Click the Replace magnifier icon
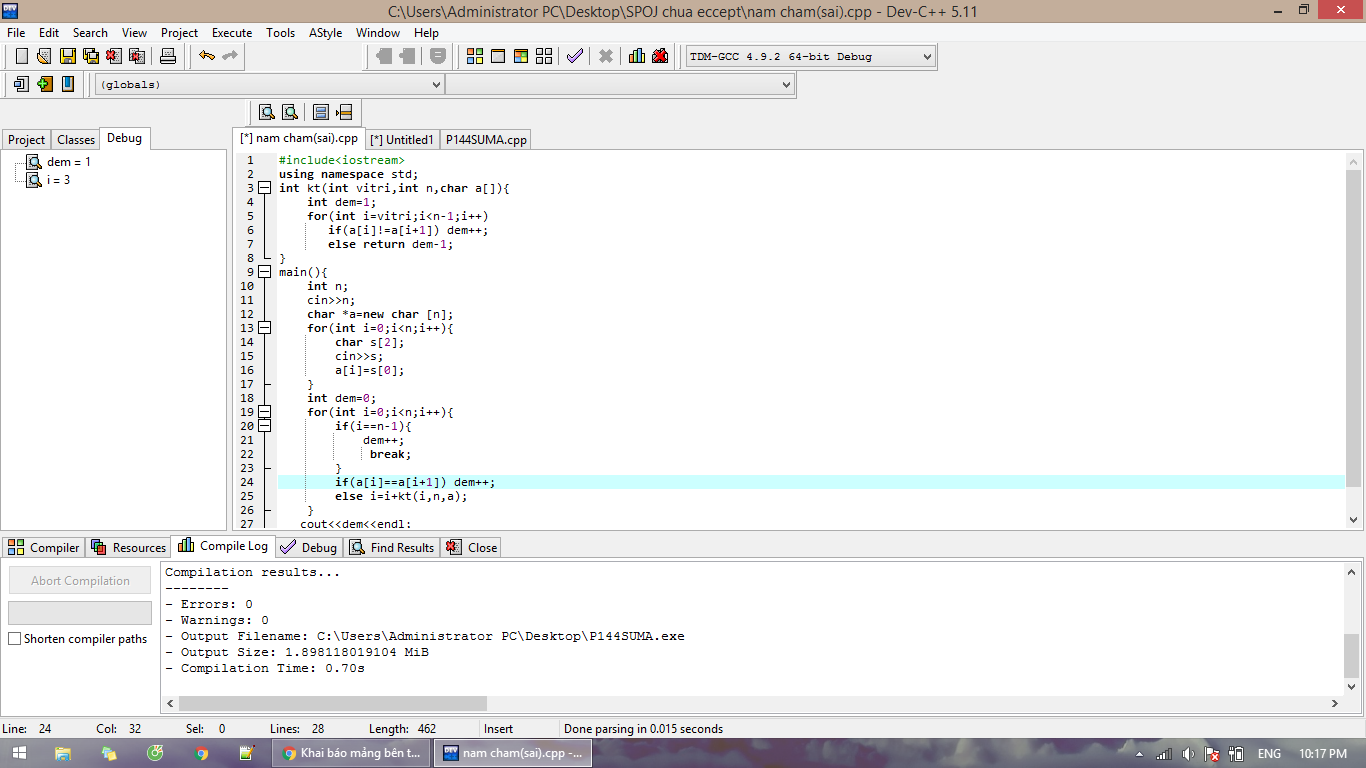 click(x=290, y=112)
